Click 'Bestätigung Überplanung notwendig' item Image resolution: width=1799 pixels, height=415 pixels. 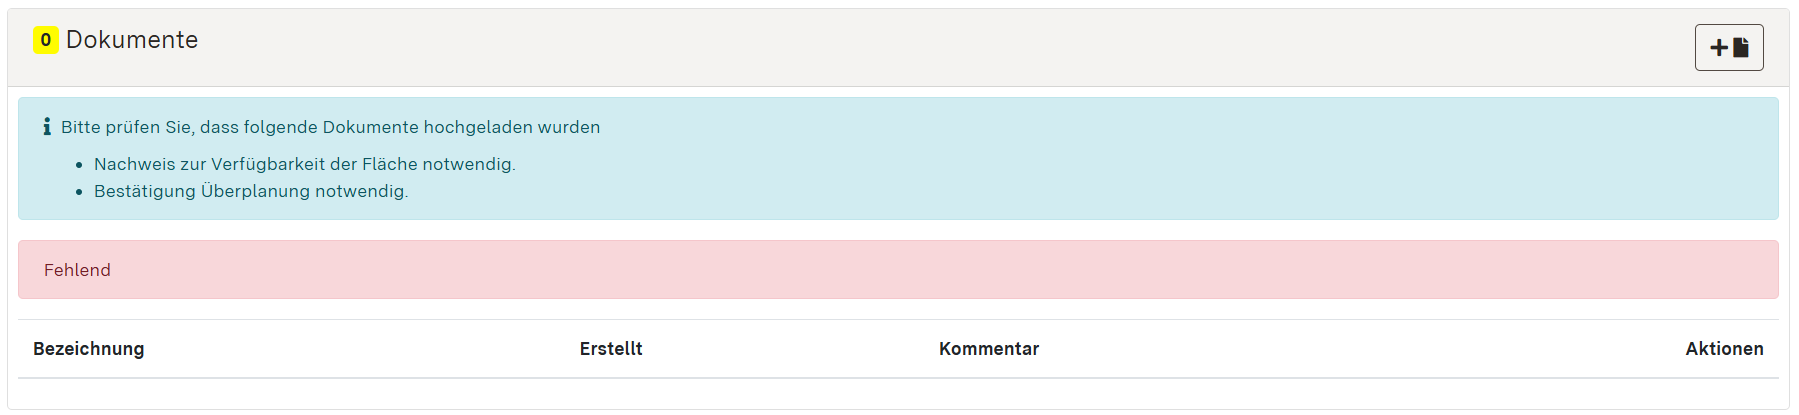coord(251,191)
